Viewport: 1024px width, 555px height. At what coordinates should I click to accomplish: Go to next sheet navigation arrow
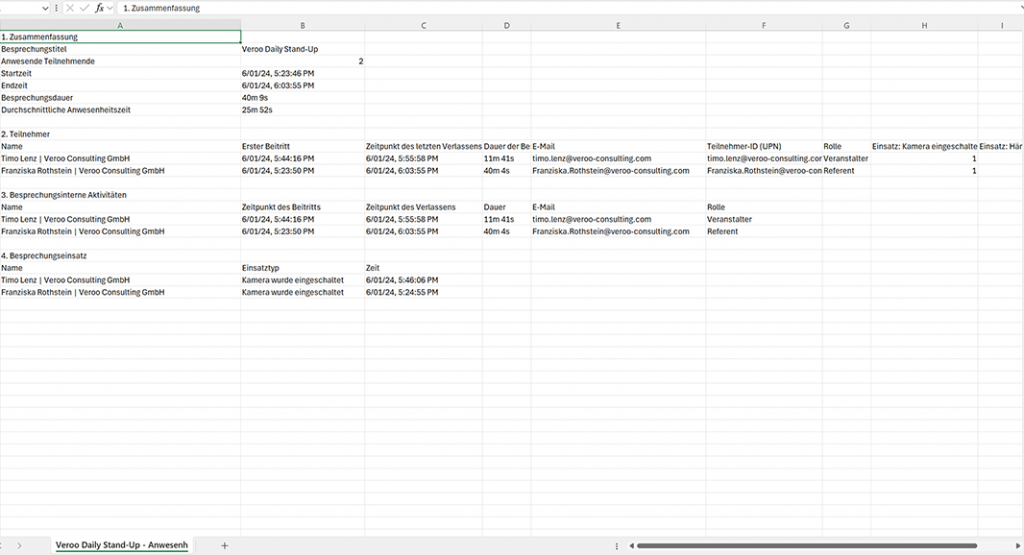20,545
